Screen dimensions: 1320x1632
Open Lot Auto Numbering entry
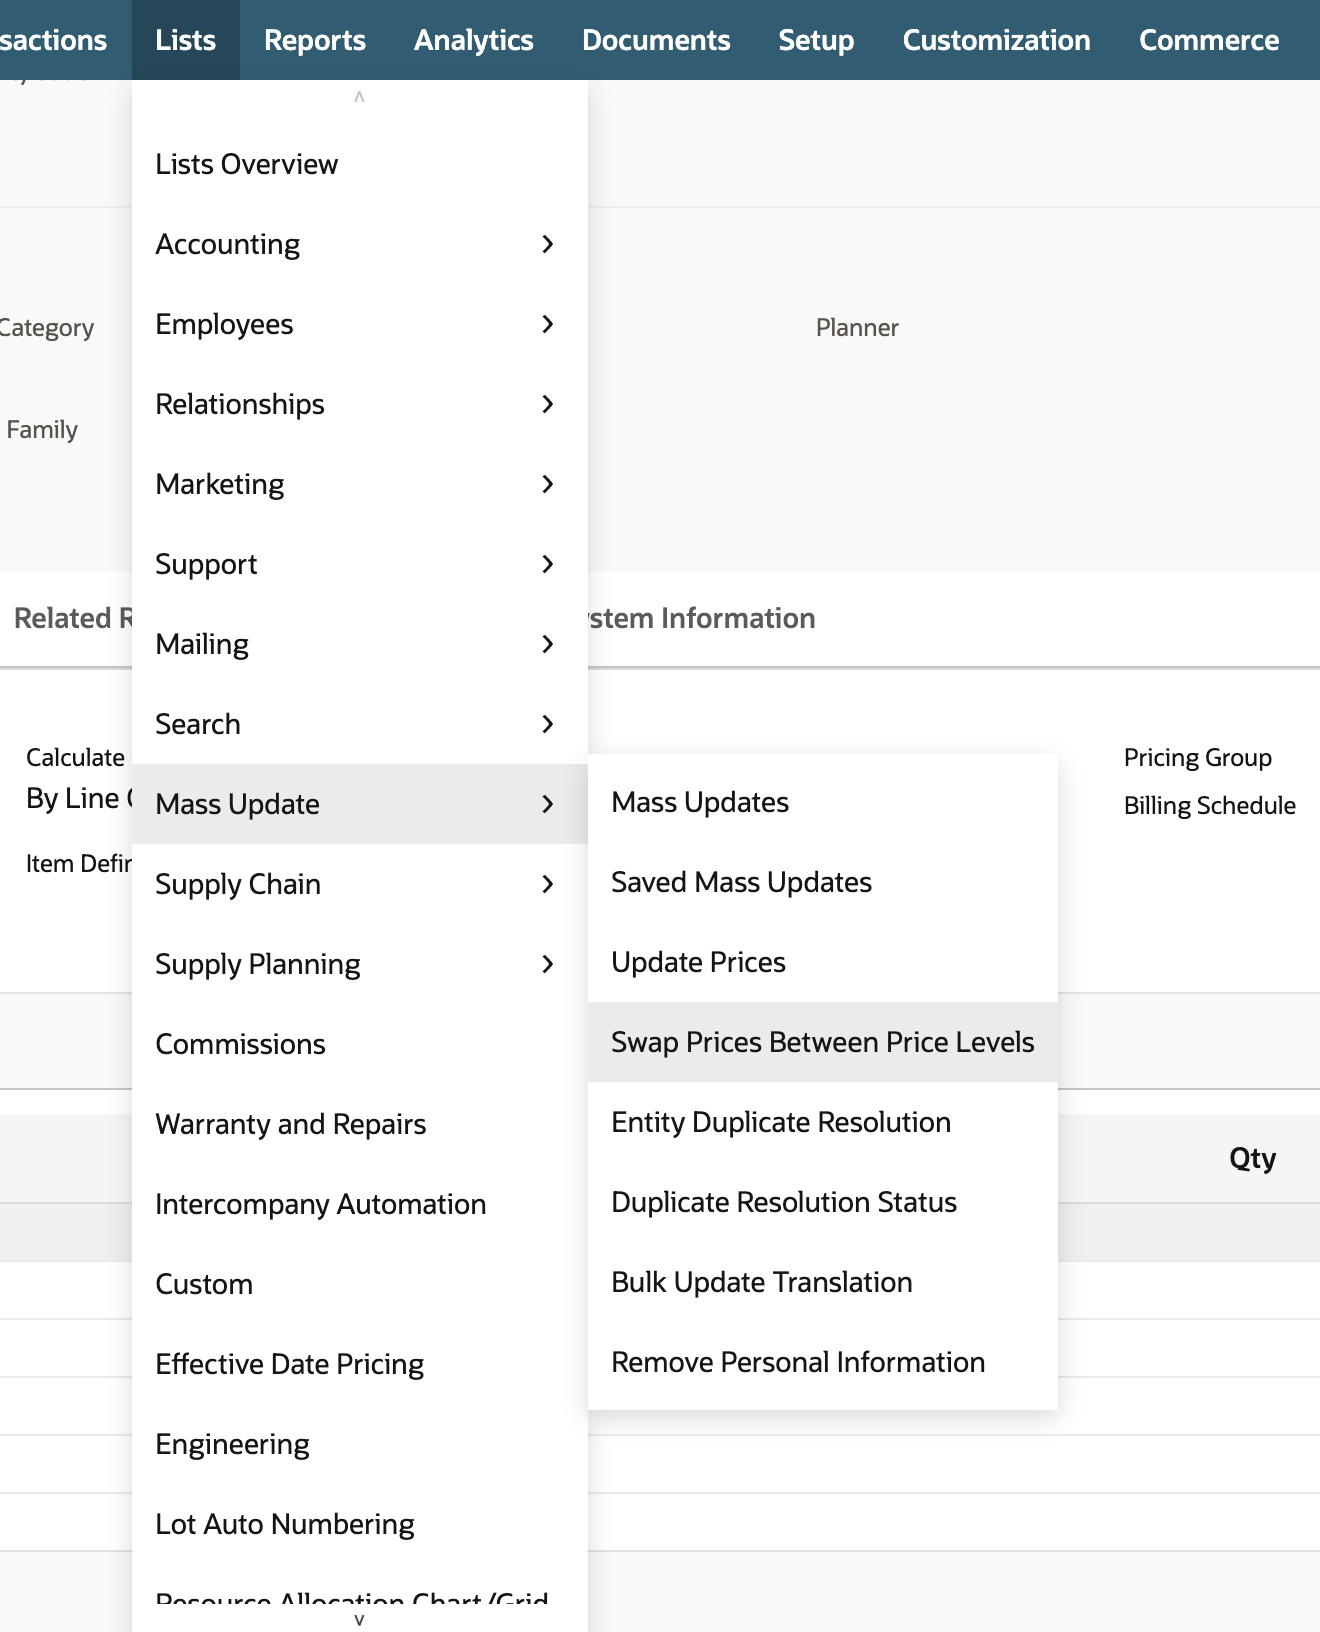[x=360, y=1524]
